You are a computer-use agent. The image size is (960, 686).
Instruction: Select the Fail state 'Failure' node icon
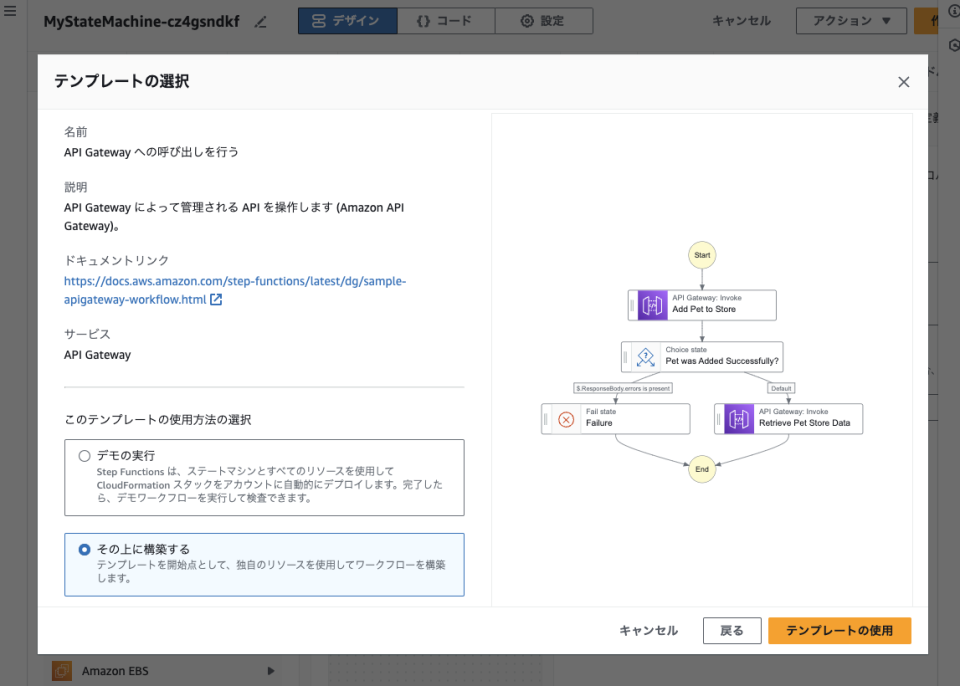[x=564, y=418]
